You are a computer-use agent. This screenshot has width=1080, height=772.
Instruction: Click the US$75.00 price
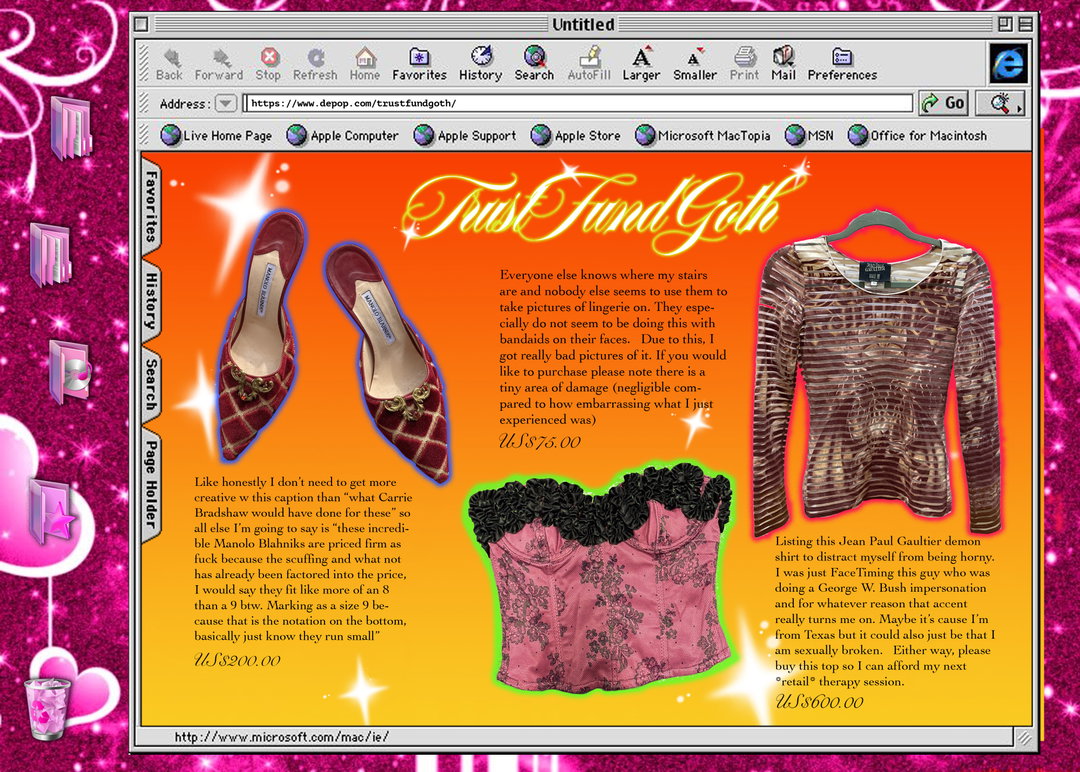tap(540, 442)
